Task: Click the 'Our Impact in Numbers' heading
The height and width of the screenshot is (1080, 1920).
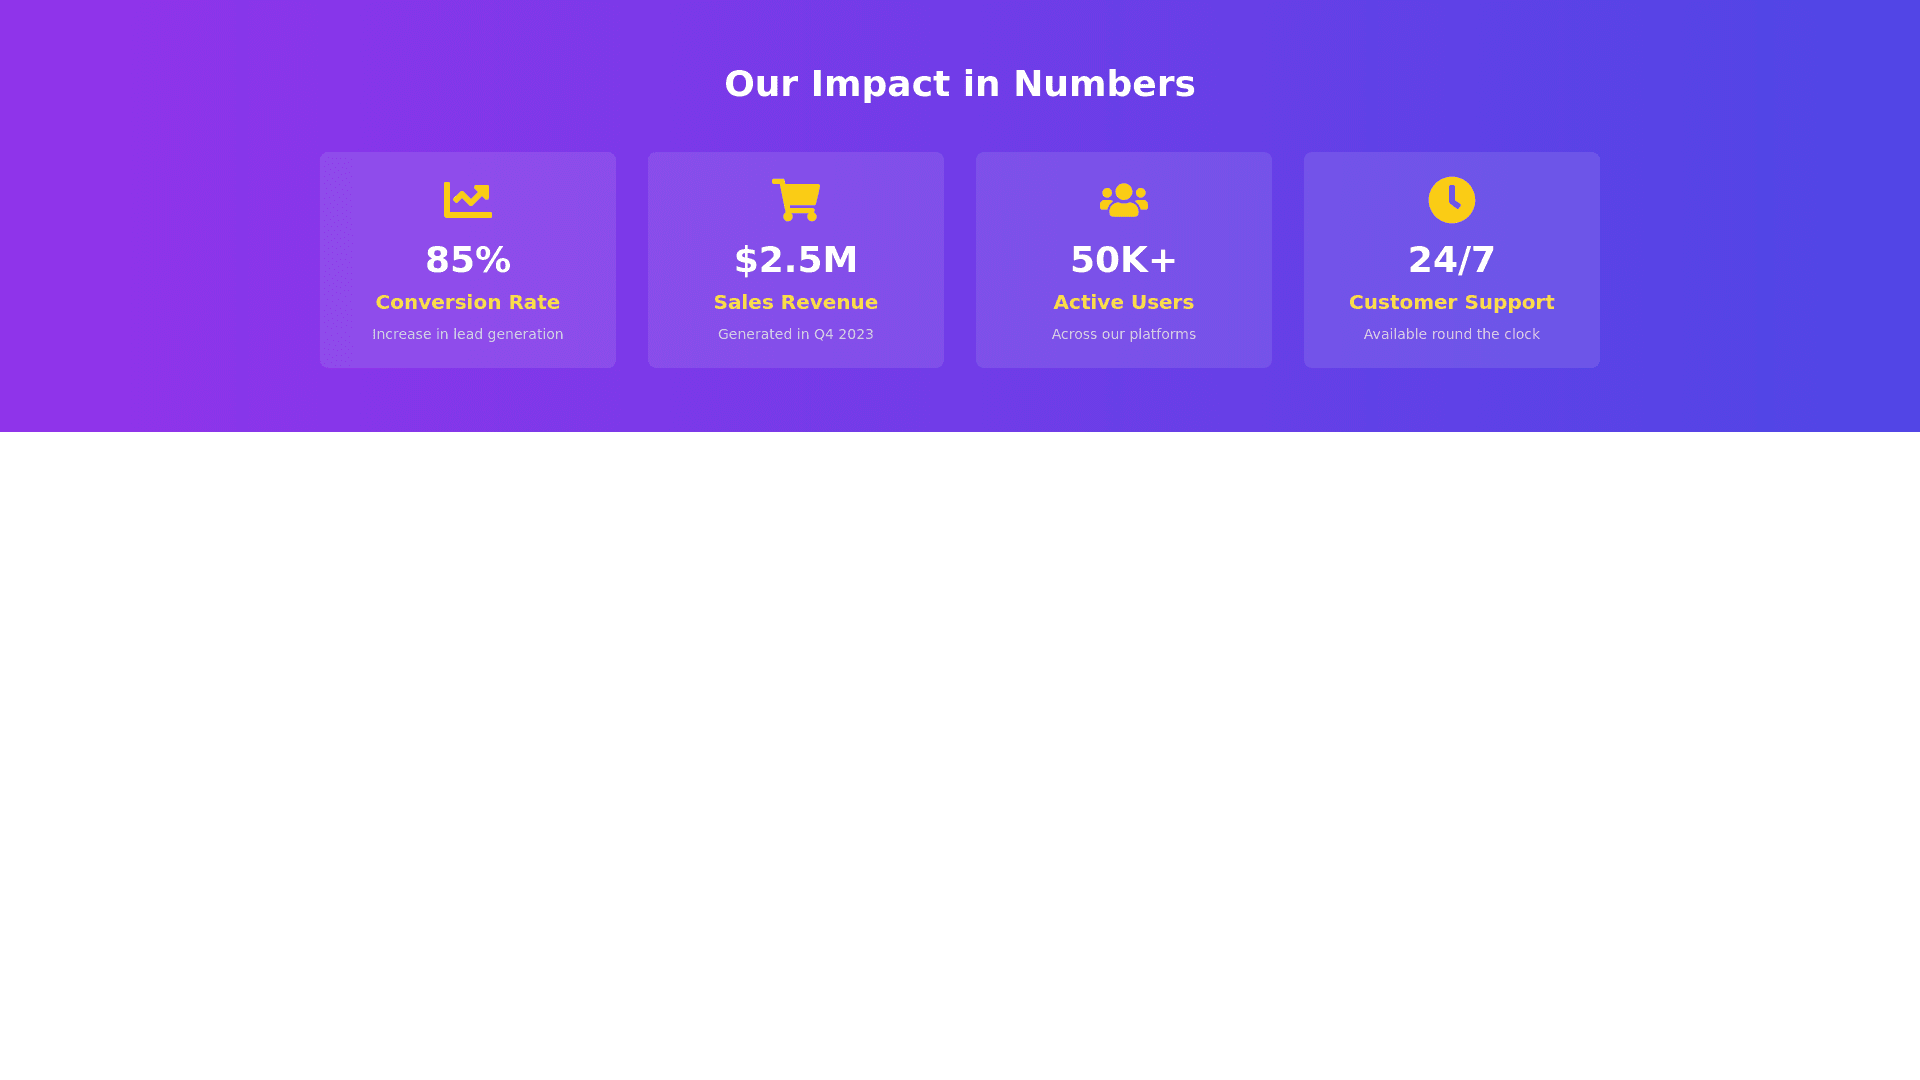Action: pyautogui.click(x=959, y=84)
